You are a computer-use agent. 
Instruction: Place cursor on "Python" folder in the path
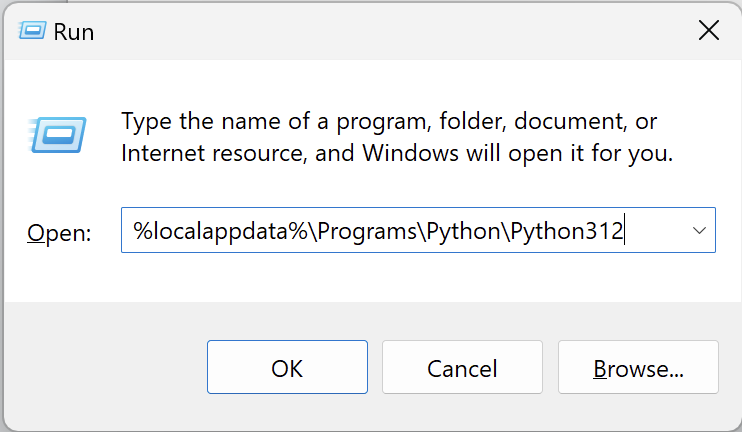point(462,231)
